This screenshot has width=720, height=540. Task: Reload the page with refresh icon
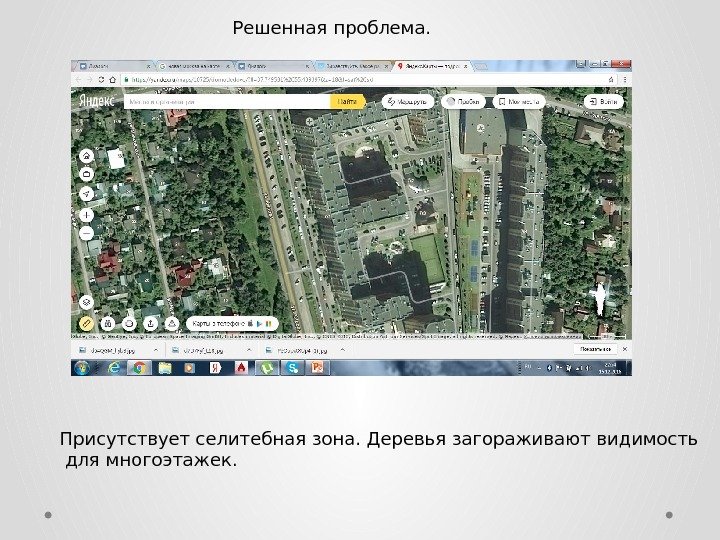[101, 79]
